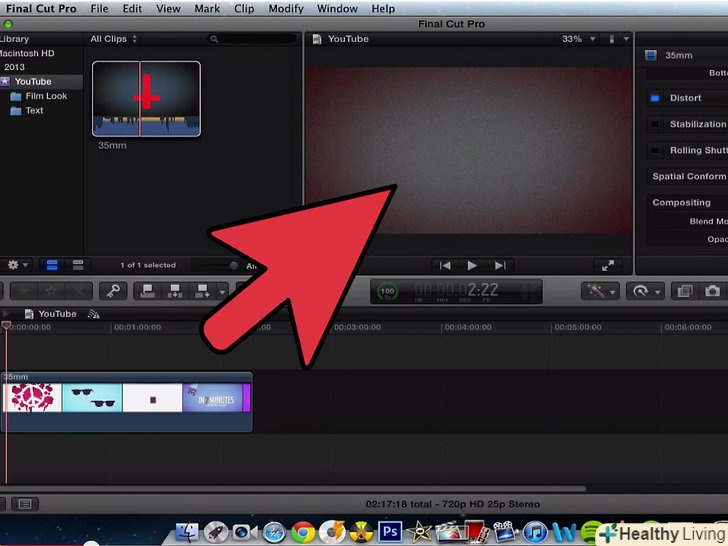Click the timeline history back arrow

click(x=6, y=314)
